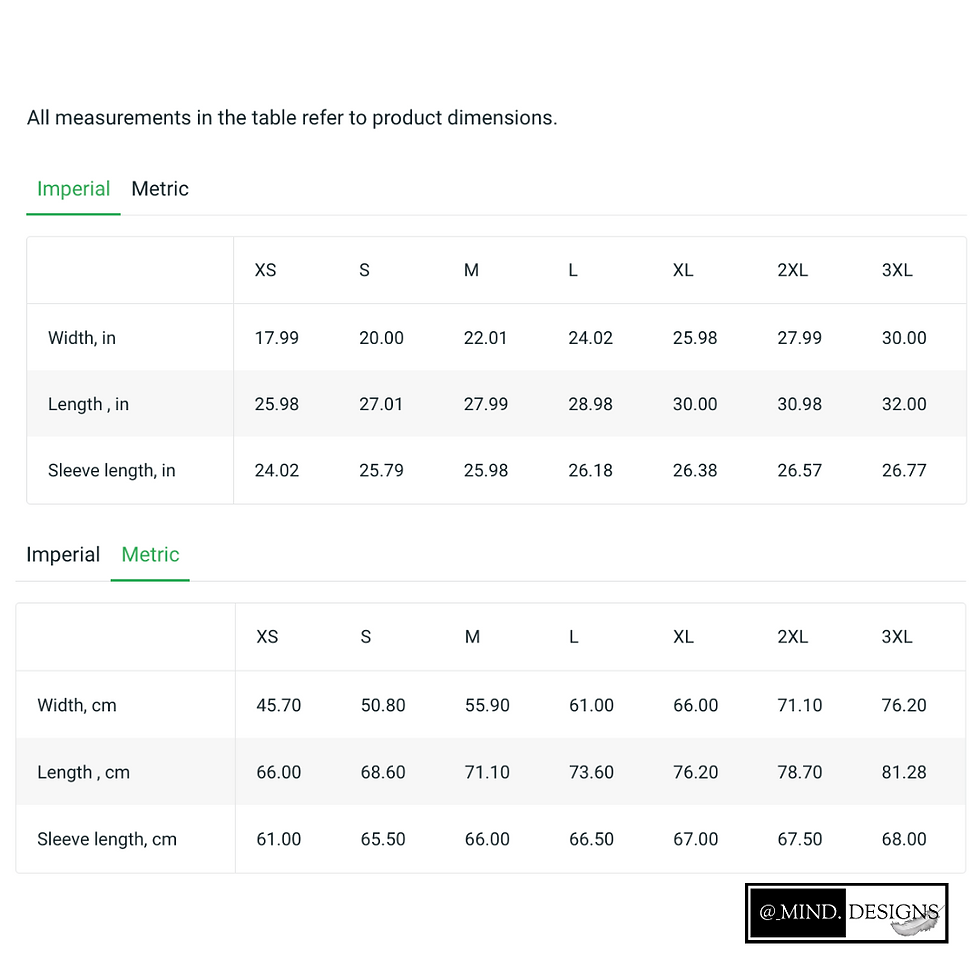Select L sleeve length value 26.18
980x980 pixels.
(591, 471)
